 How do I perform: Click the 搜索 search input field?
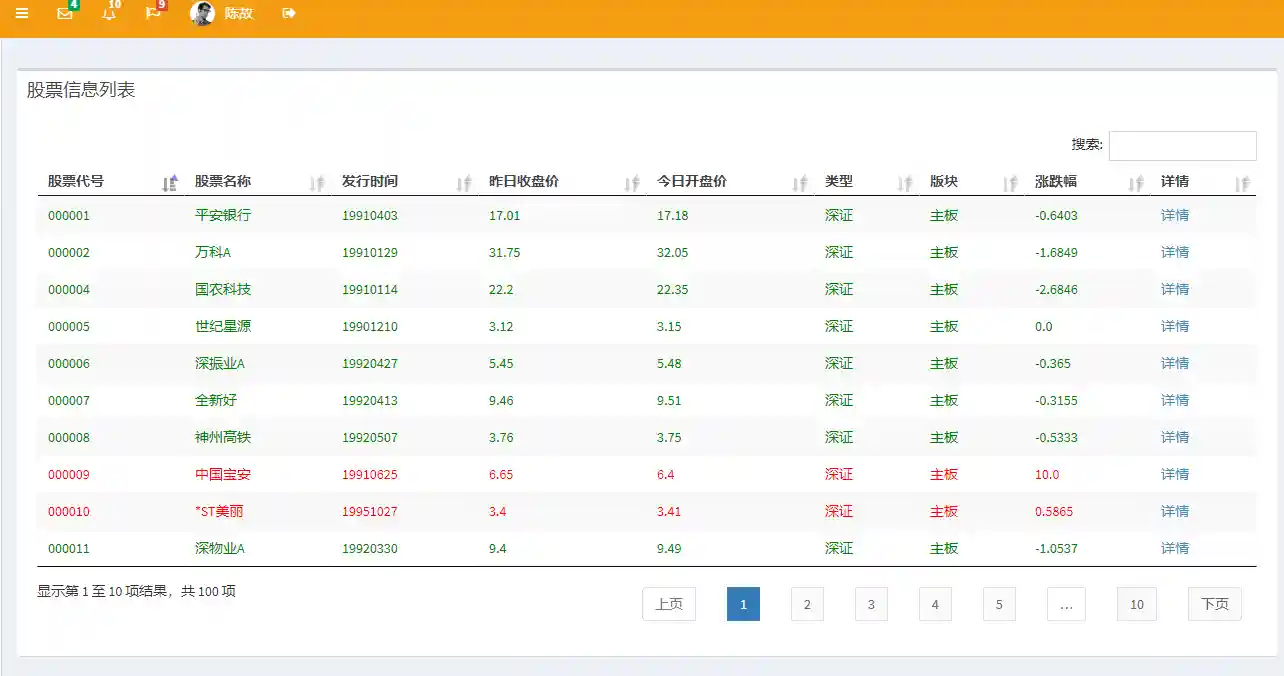tap(1183, 145)
